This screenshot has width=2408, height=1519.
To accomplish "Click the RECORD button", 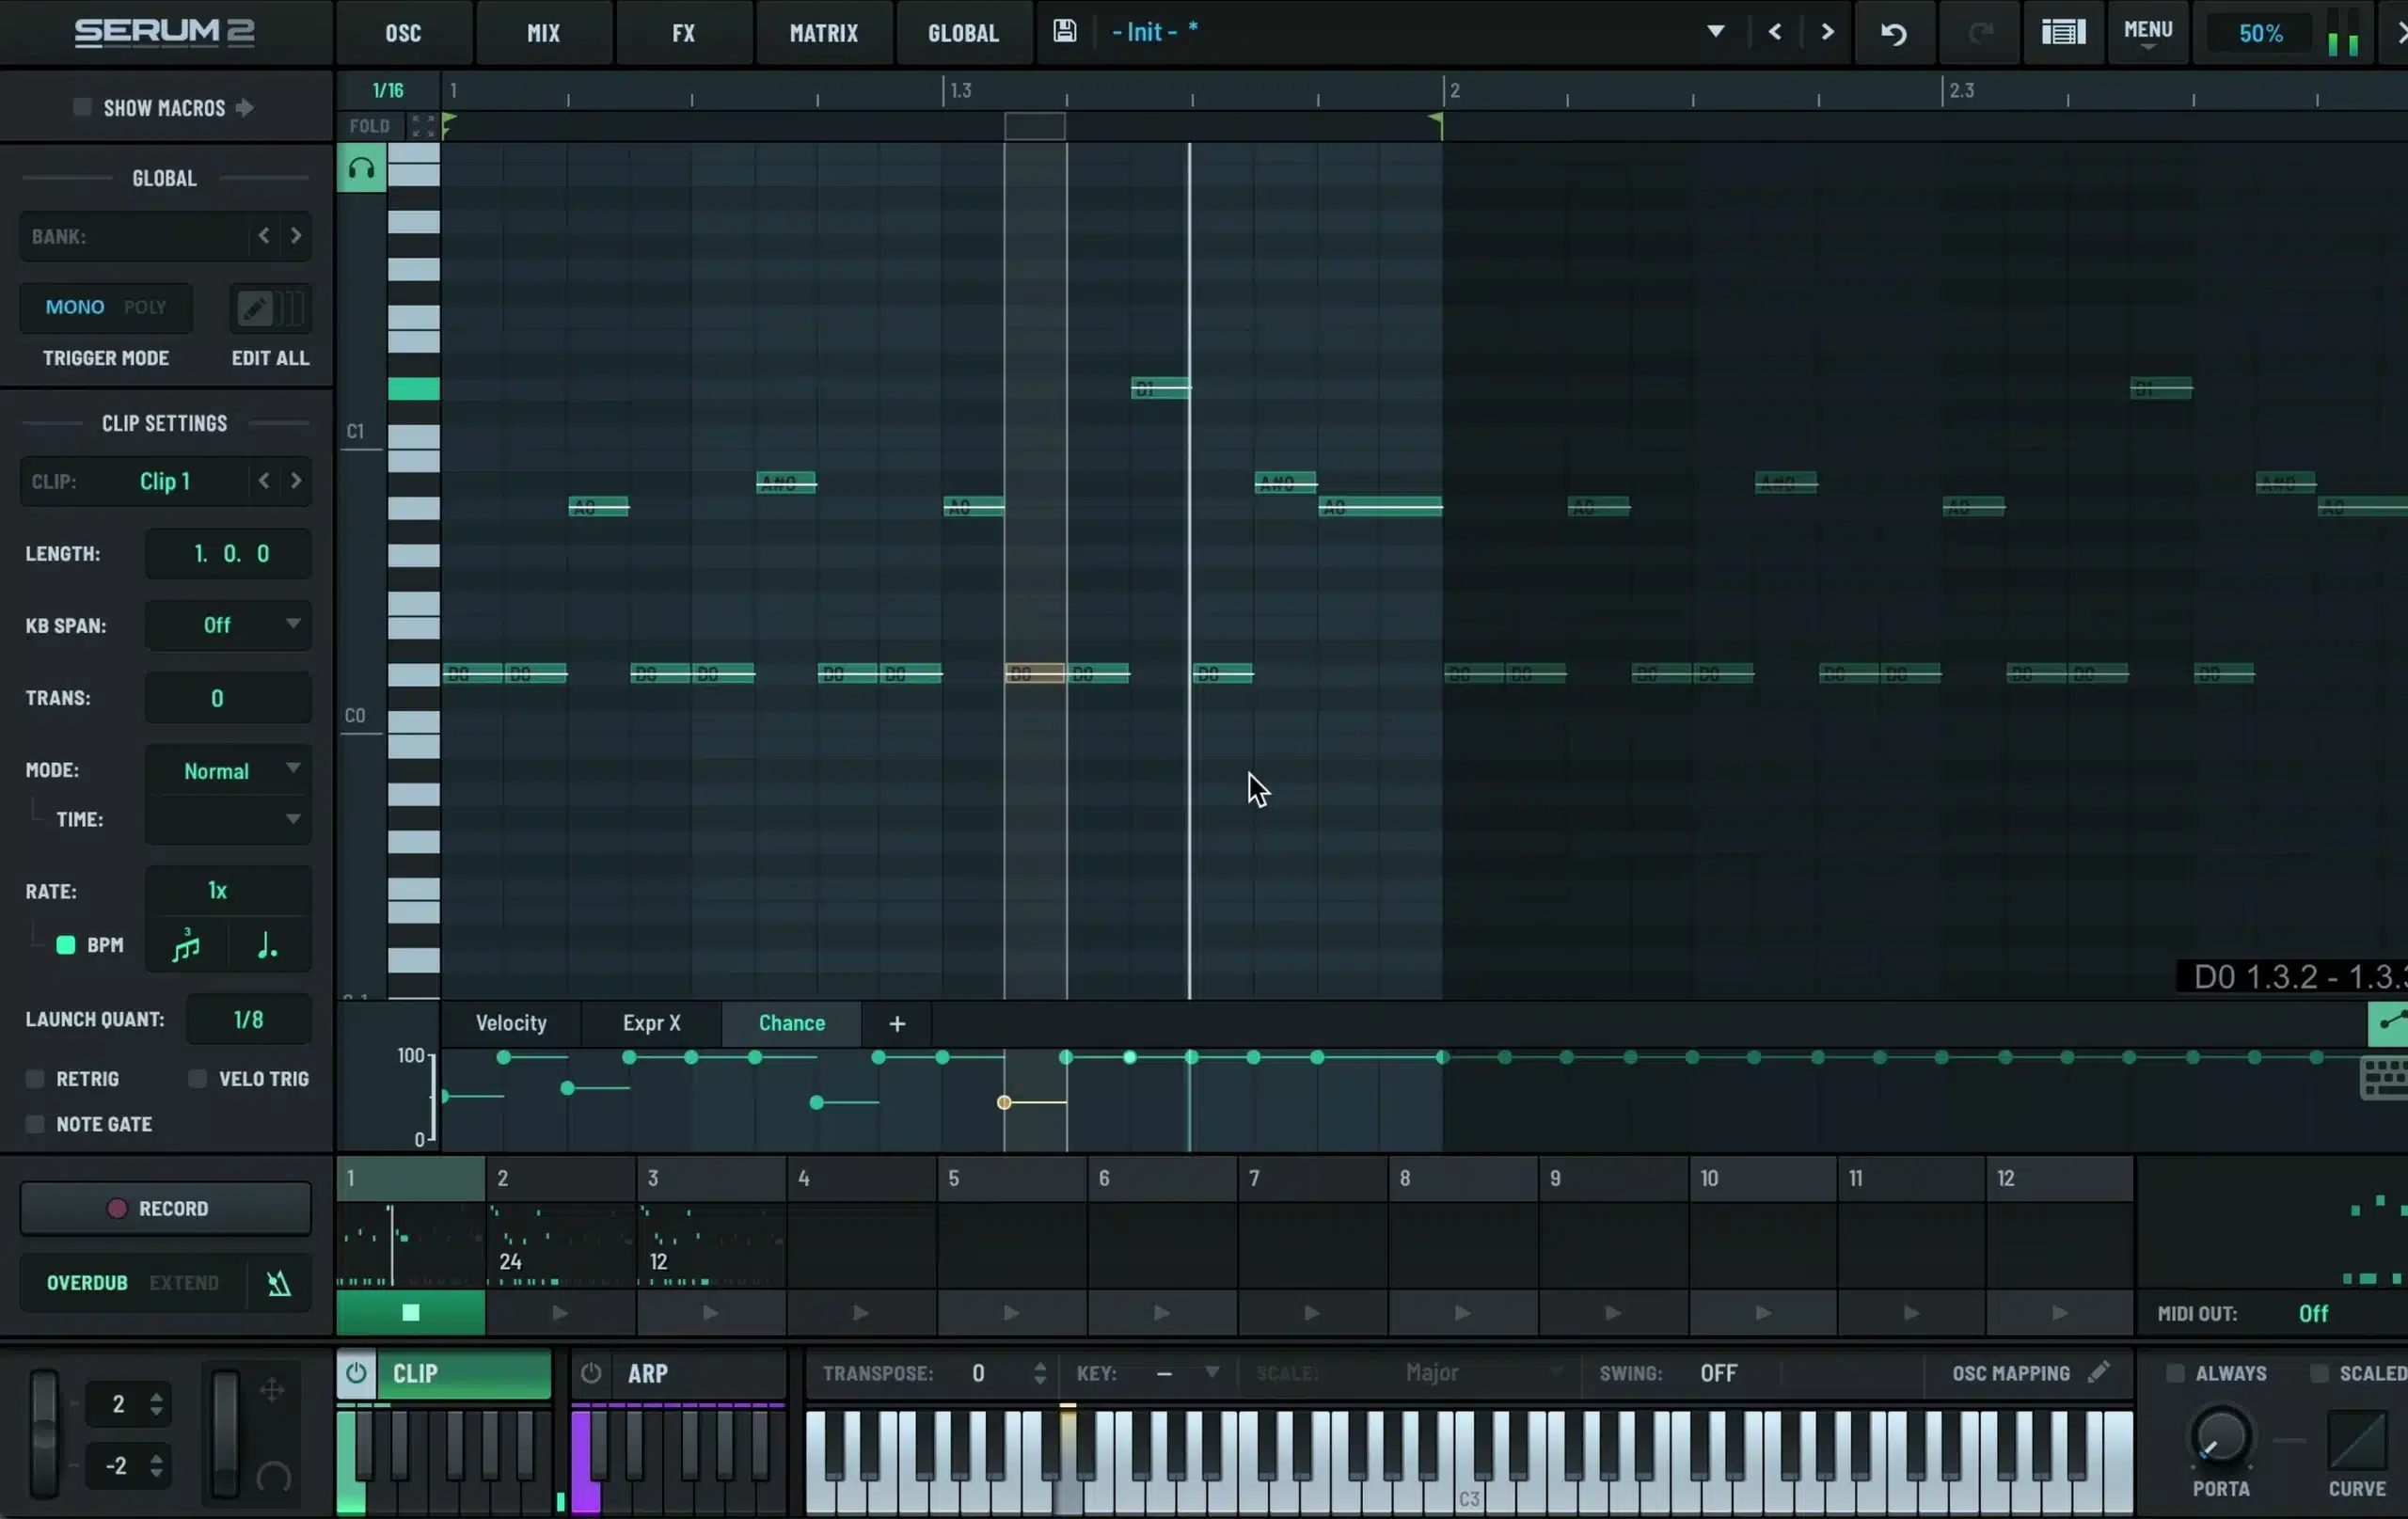I will [x=166, y=1208].
